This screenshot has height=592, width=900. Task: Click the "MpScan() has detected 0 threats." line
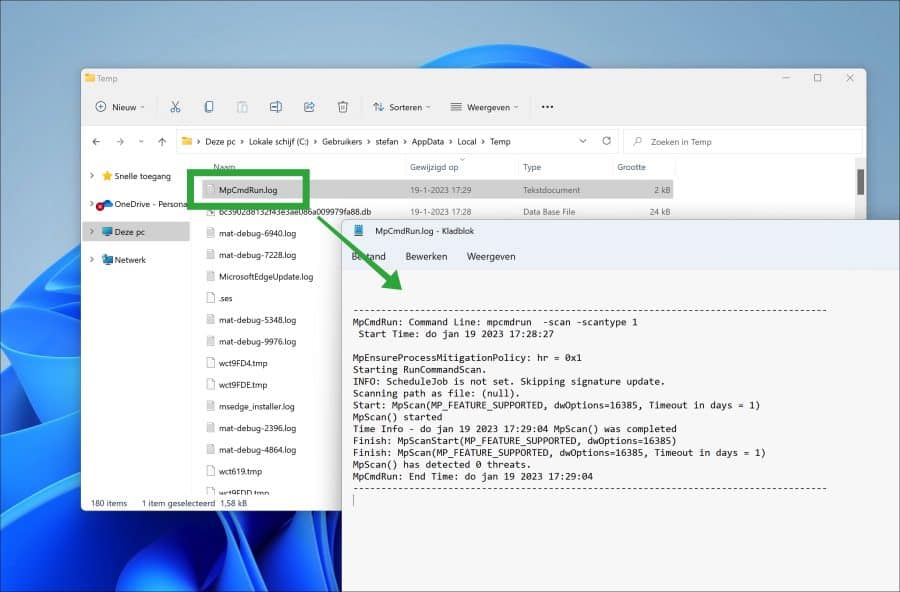coord(442,465)
